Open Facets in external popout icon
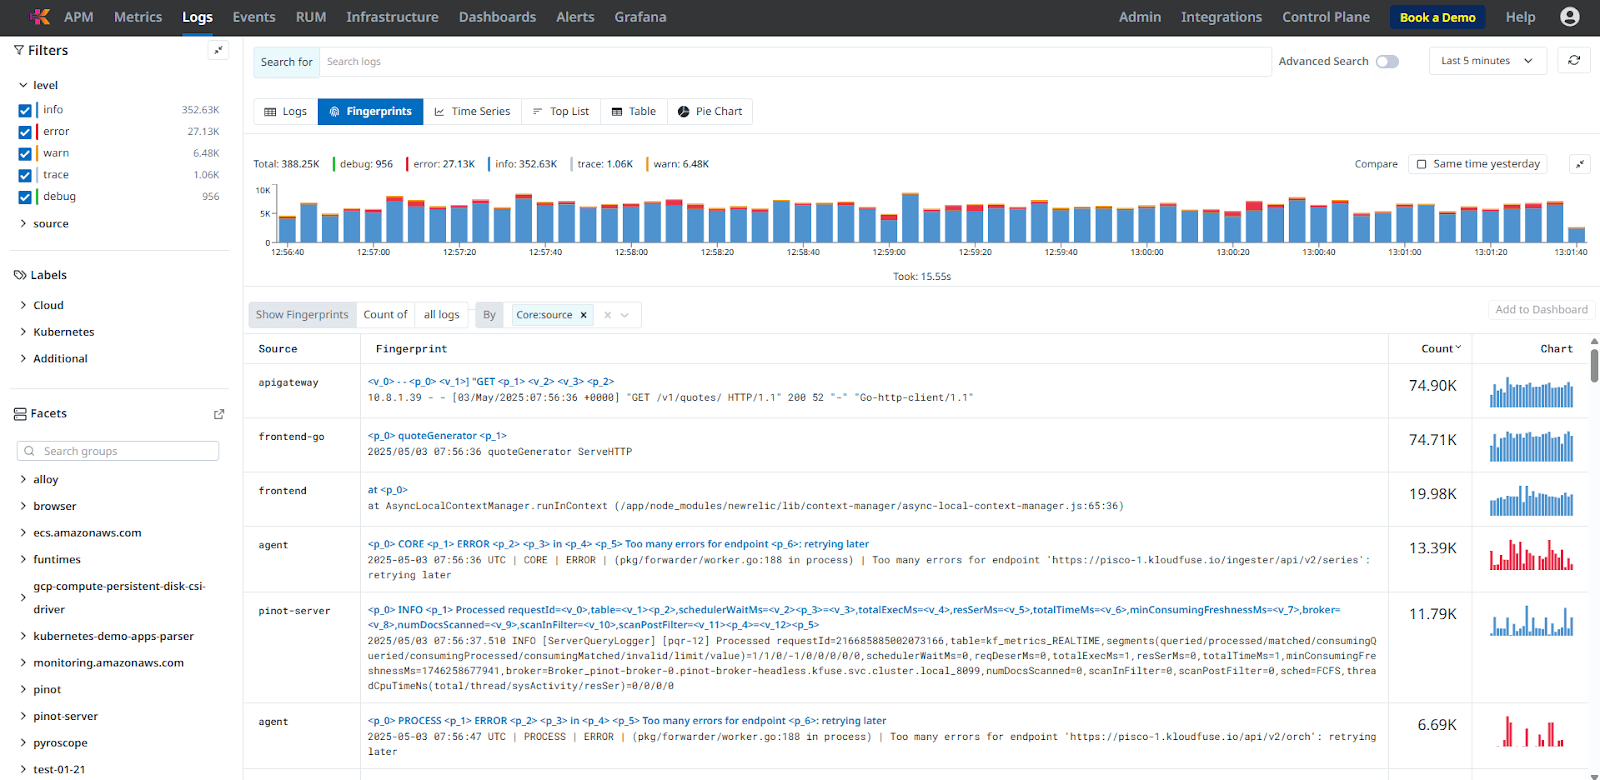This screenshot has height=780, width=1600. (x=219, y=414)
